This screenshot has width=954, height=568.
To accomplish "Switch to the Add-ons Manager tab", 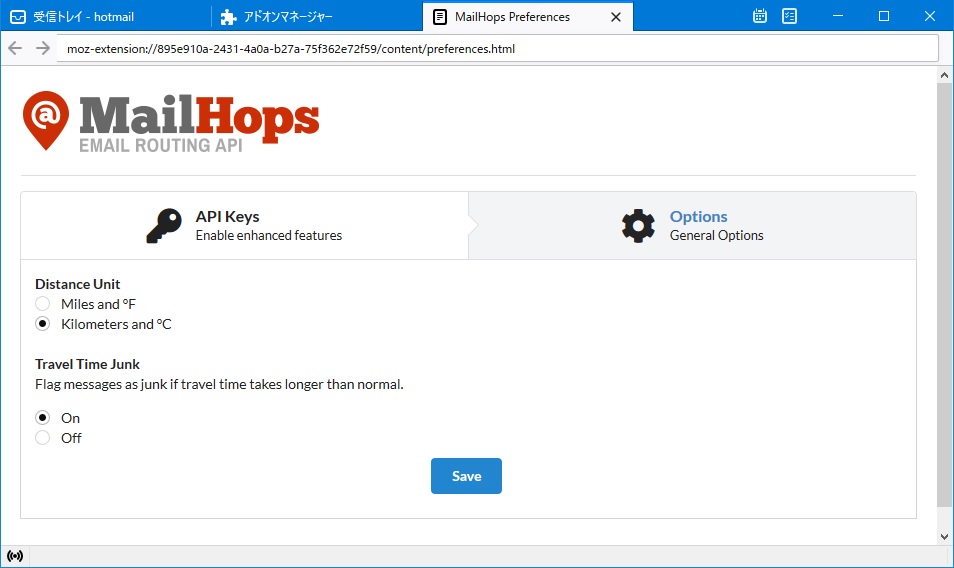I will point(317,17).
